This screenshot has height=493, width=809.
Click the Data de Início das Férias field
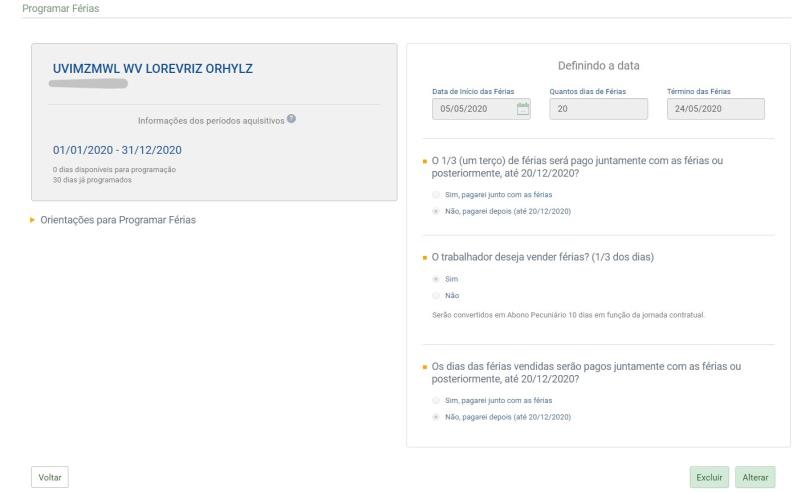[x=472, y=109]
